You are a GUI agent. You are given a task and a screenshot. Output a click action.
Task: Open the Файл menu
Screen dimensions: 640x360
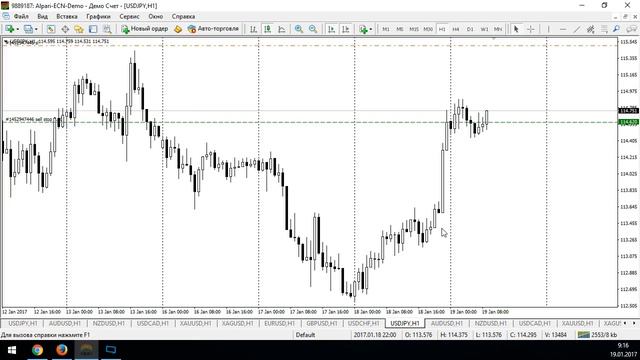[x=21, y=17]
